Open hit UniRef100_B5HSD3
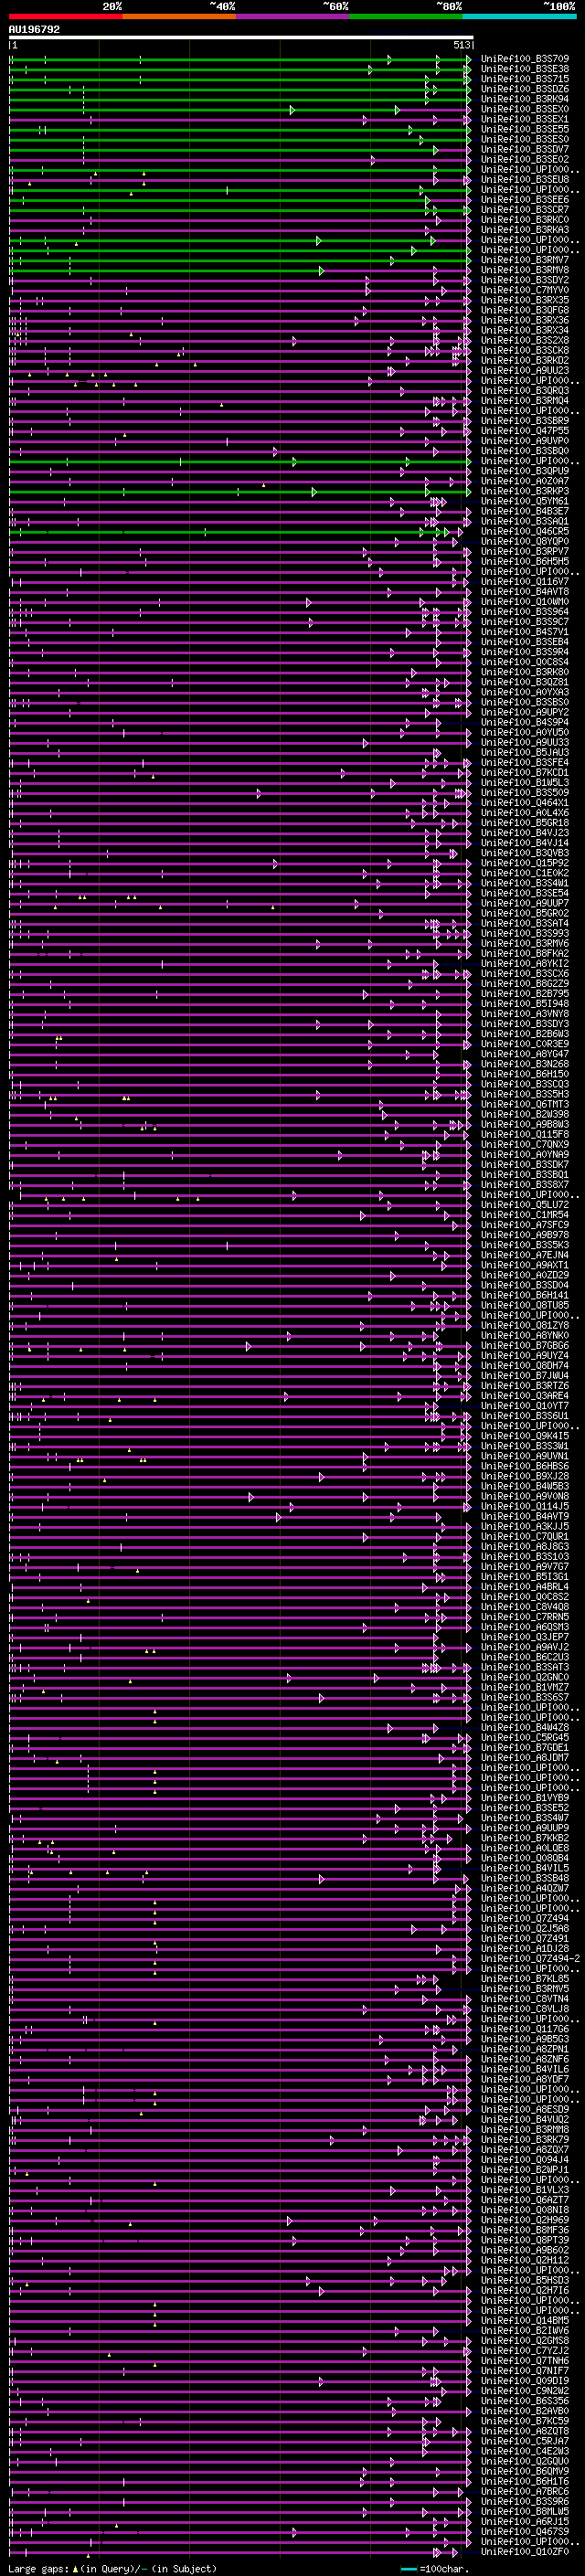 [525, 2280]
